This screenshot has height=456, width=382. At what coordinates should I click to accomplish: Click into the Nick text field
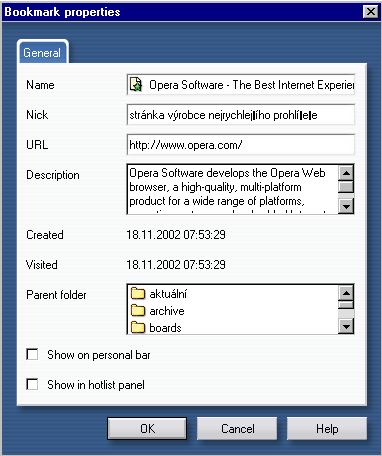coord(241,115)
